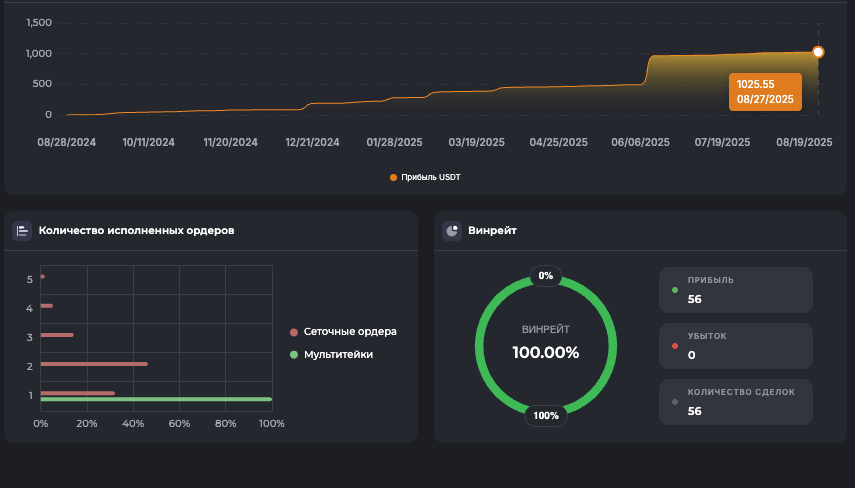Click the bar chart icon beside Количество исполненных ордеров
855x488 pixels.
[22, 231]
